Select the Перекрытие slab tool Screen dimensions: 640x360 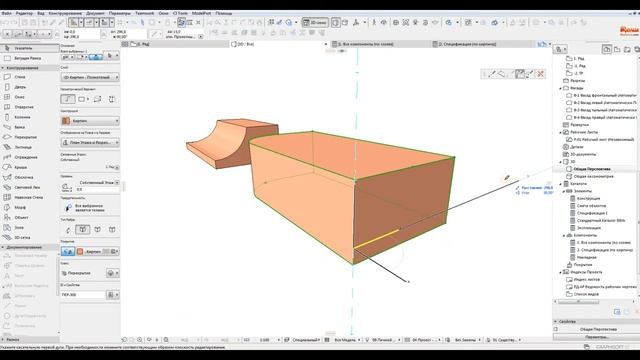[x=29, y=137]
